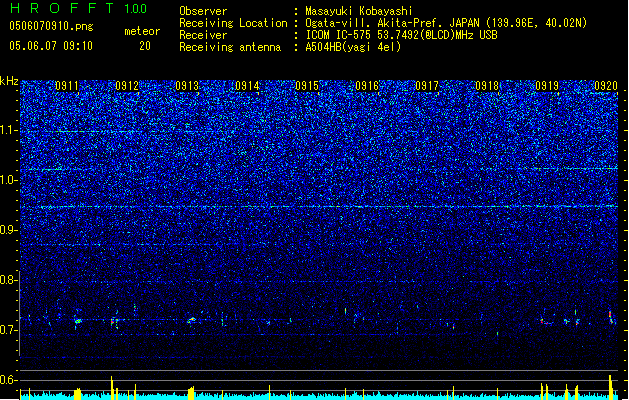Click the 1.0 frequency axis label
Screen dimensions: 629x400
click(7, 180)
